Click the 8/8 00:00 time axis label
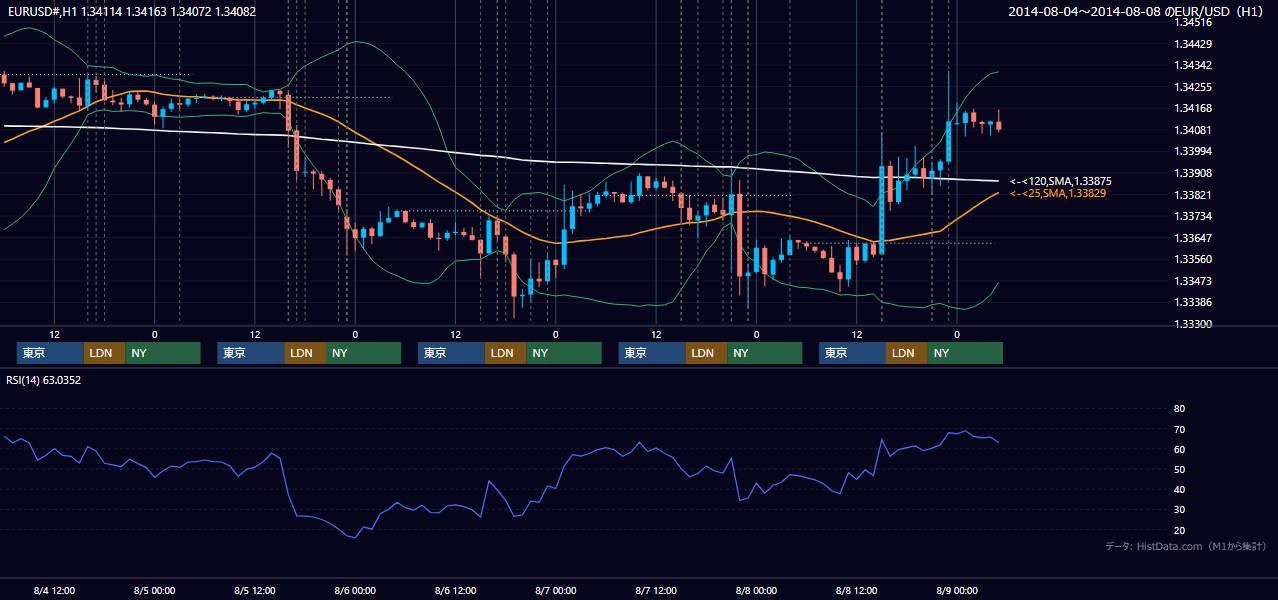Screen dimensions: 1278x600 coord(756,590)
